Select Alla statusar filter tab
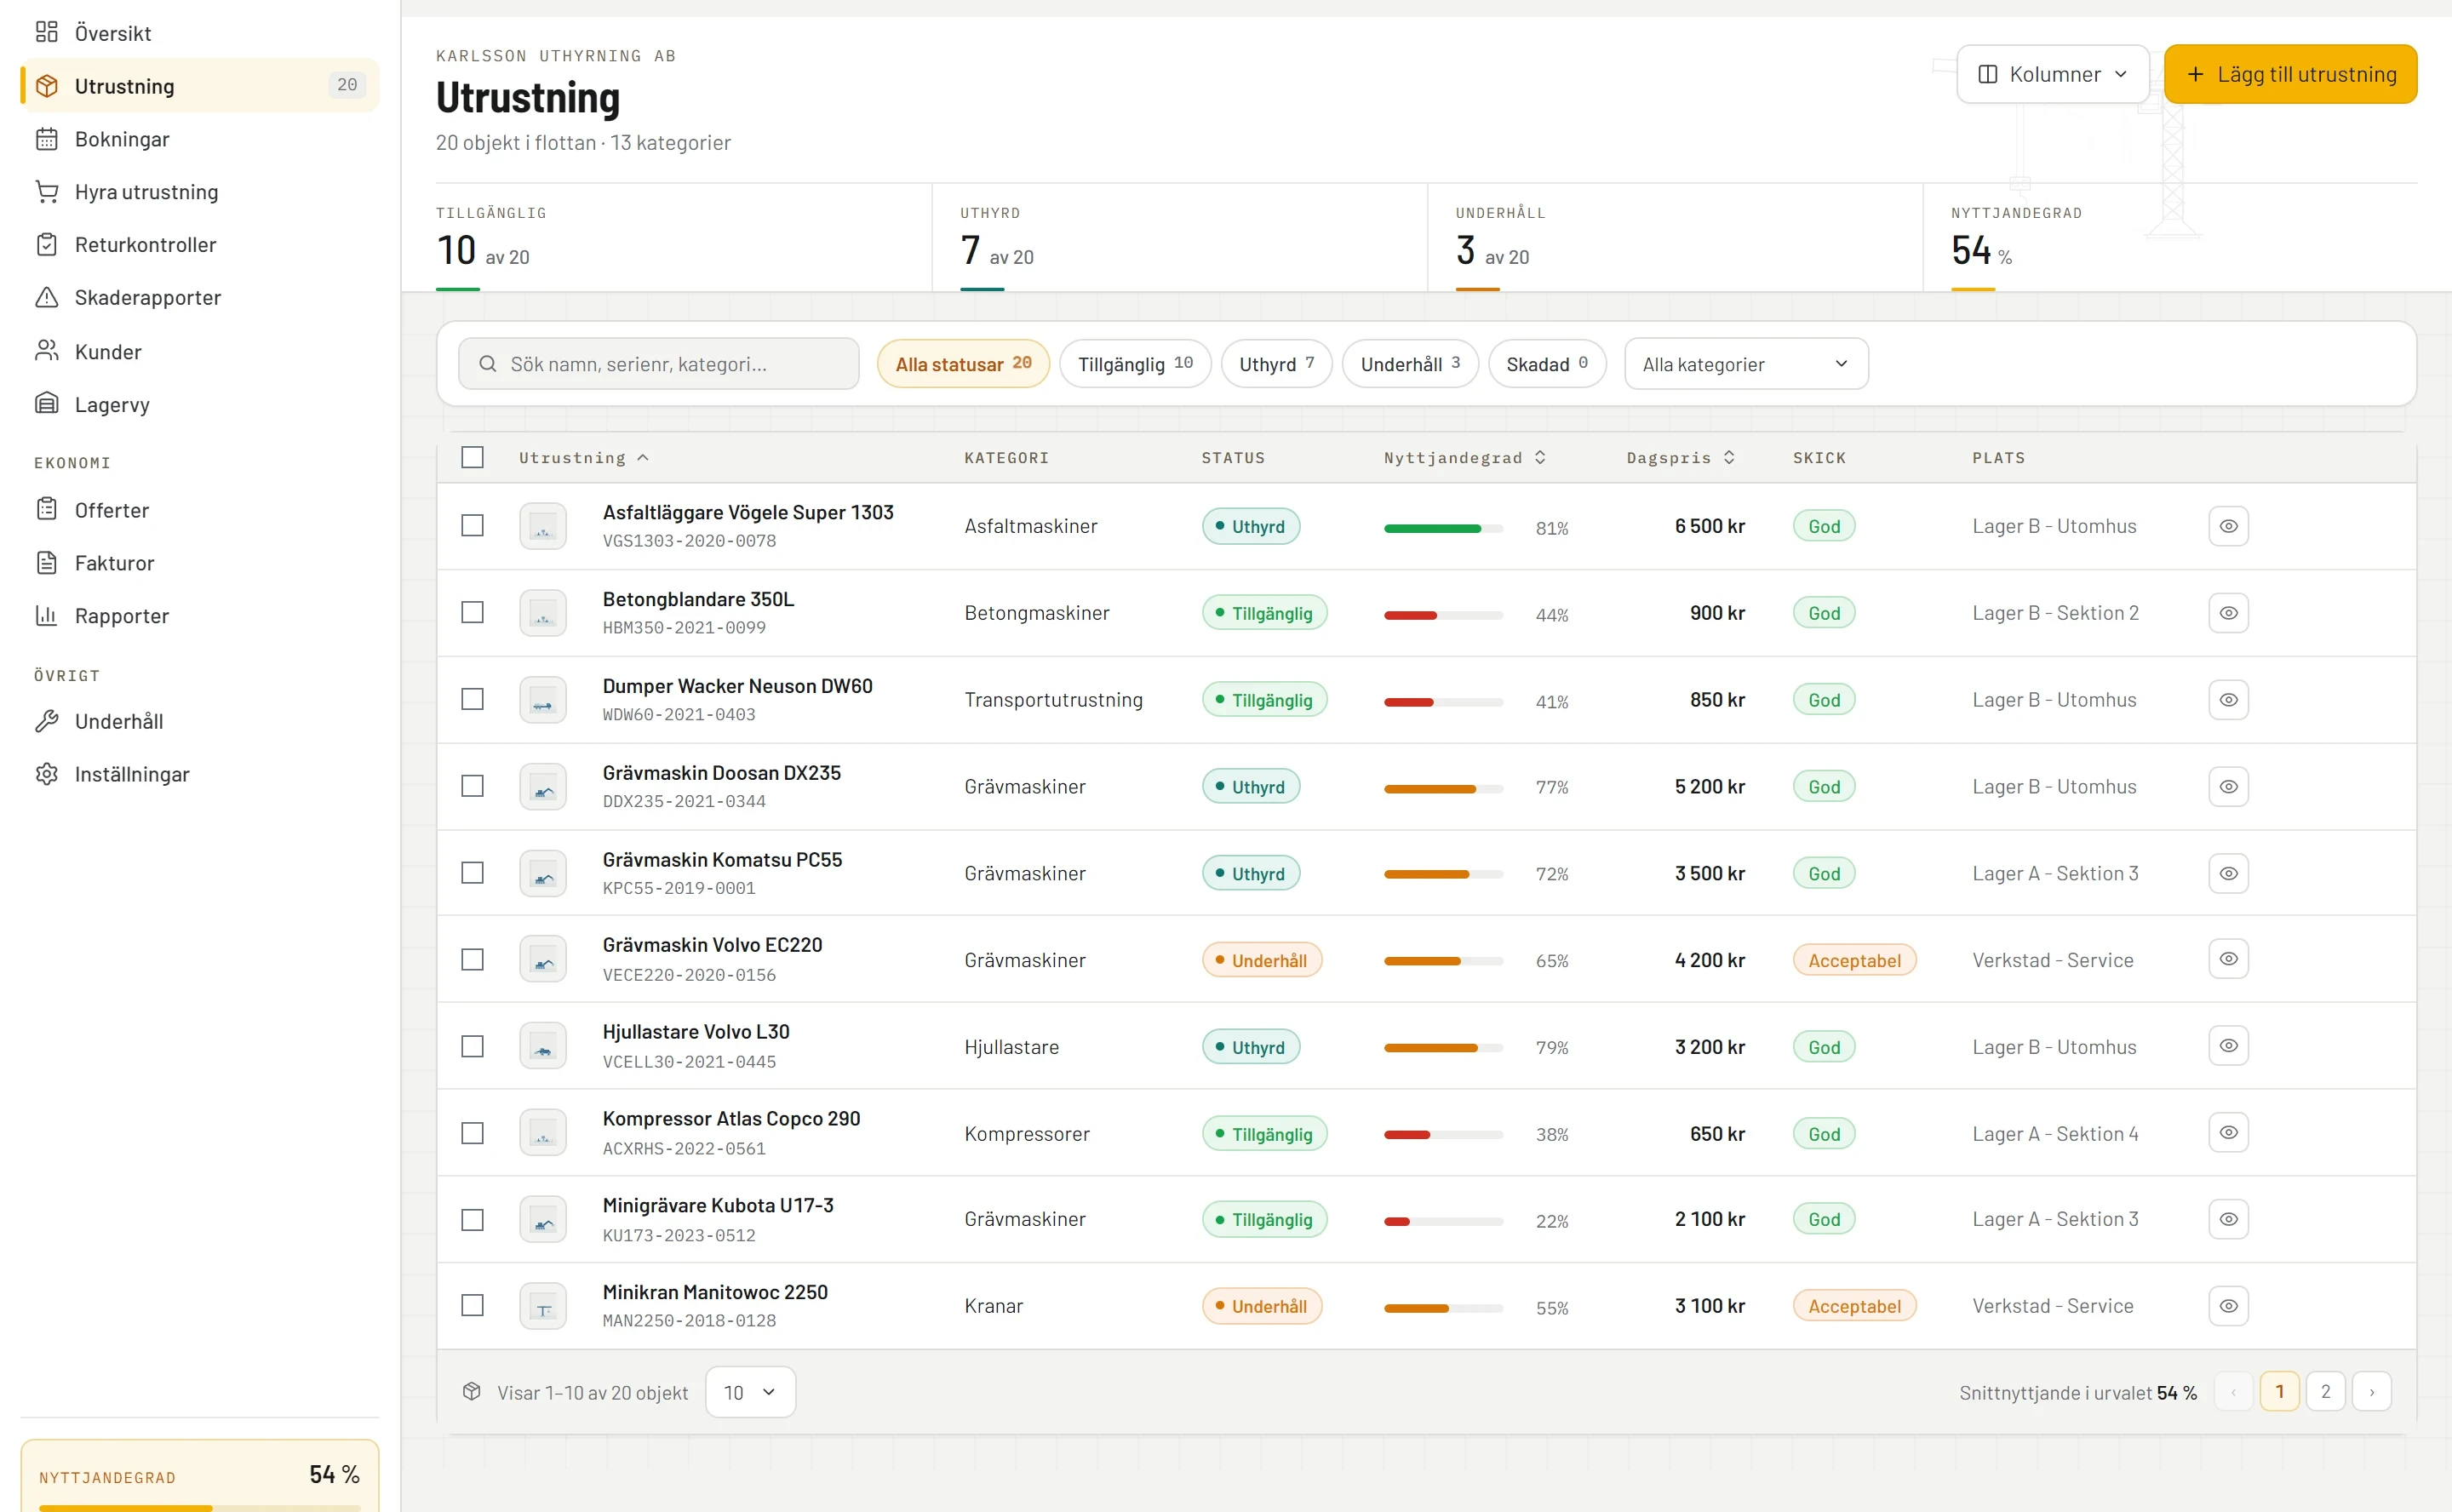The height and width of the screenshot is (1512, 2452). (963, 364)
